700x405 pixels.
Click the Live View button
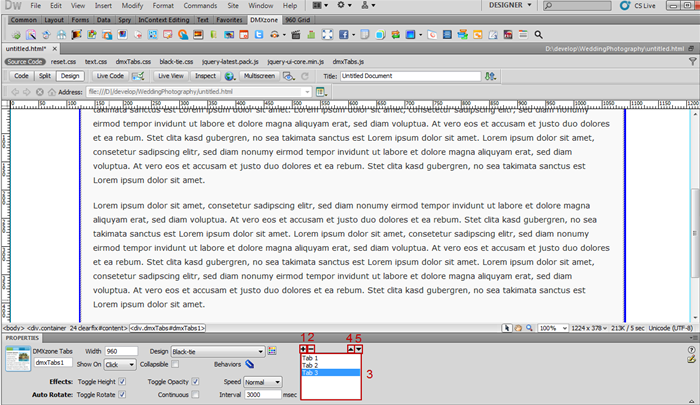point(170,75)
